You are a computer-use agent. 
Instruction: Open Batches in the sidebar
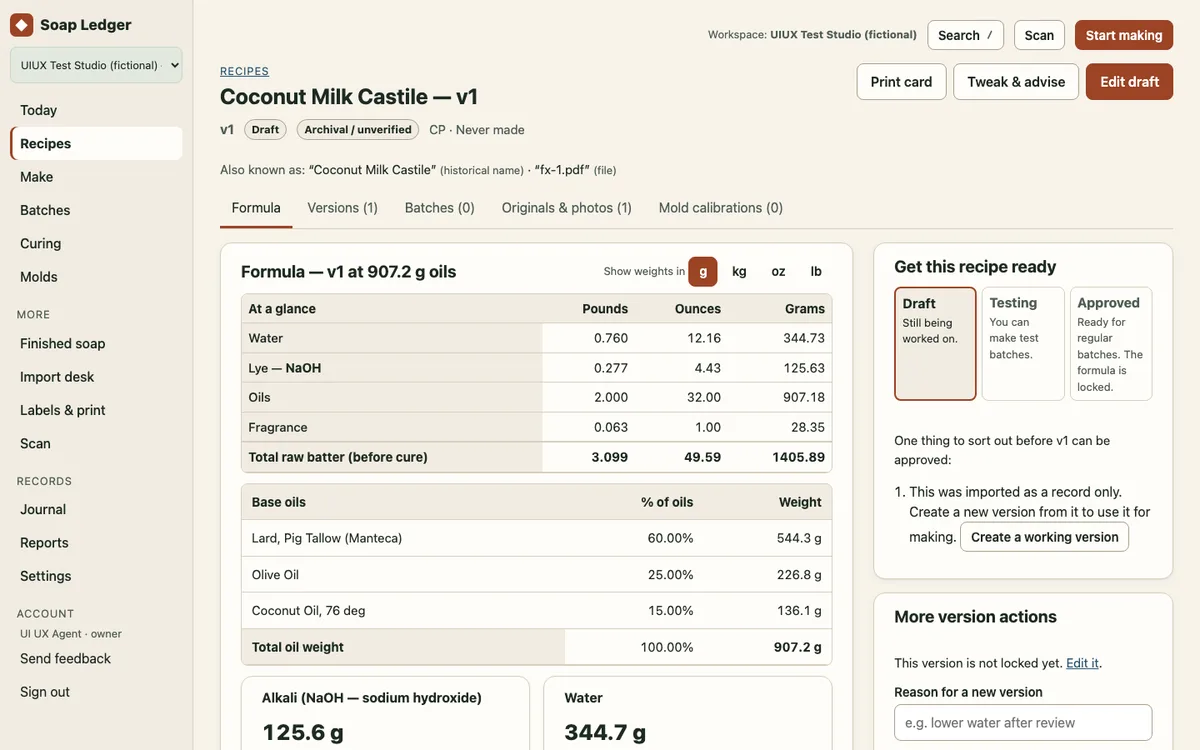(x=96, y=210)
